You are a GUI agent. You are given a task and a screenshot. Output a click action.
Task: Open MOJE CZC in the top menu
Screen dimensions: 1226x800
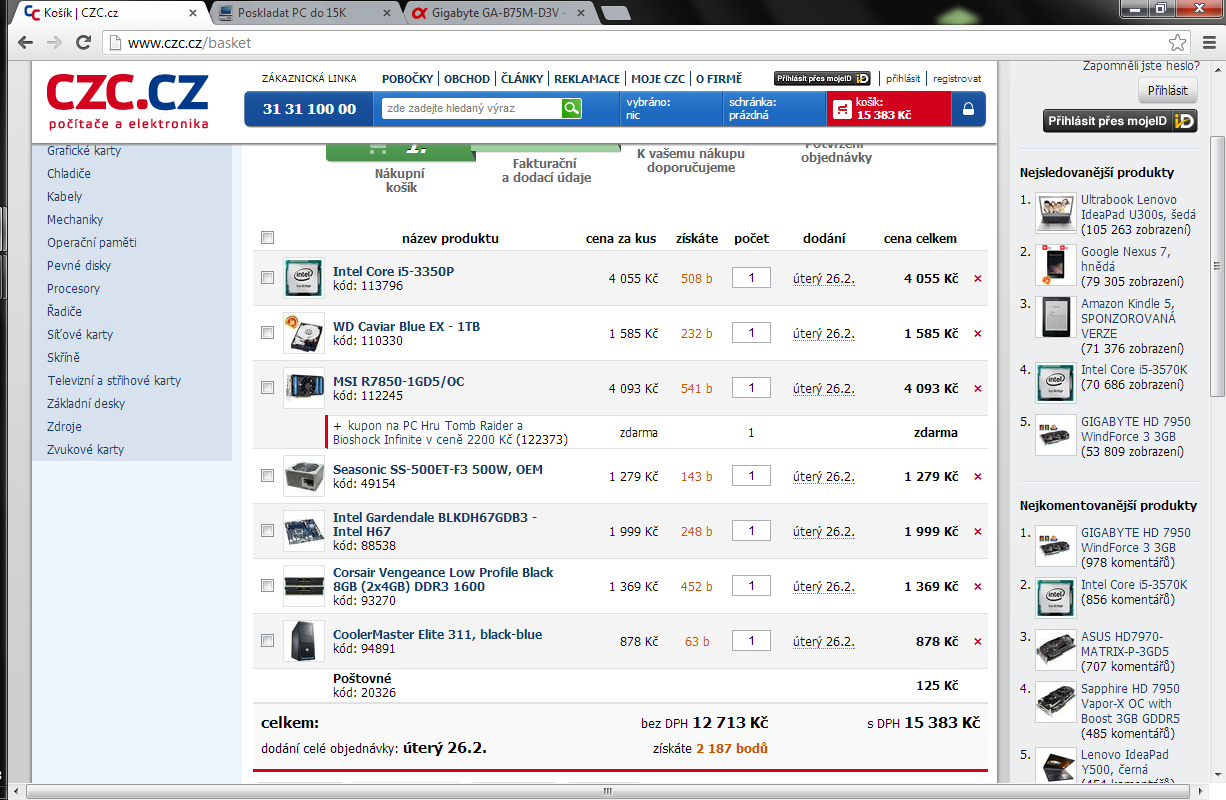pos(658,79)
